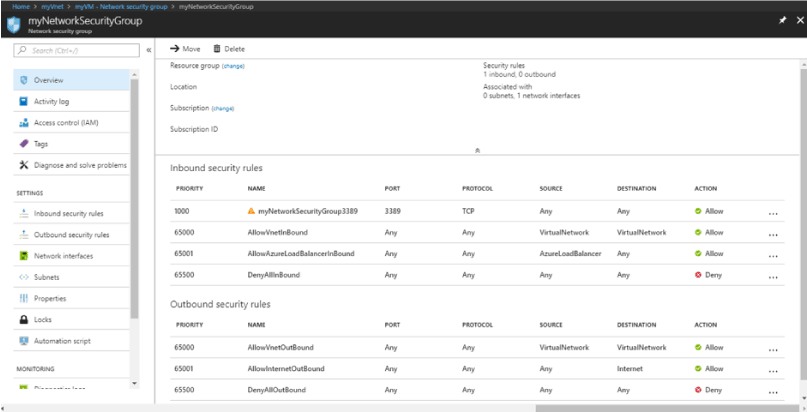This screenshot has height=412, width=807.
Task: Click the Properties bars icon
Action: pos(23,298)
